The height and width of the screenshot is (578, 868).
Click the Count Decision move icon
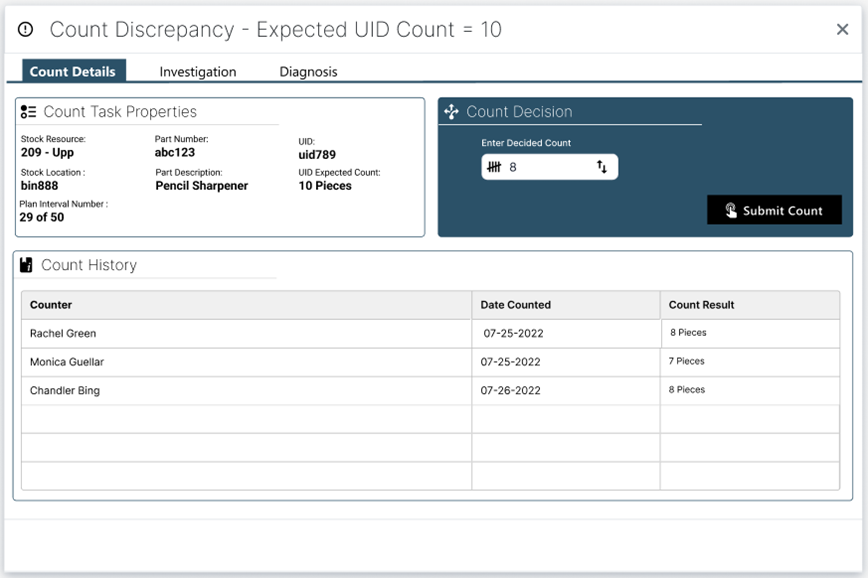pyautogui.click(x=451, y=112)
